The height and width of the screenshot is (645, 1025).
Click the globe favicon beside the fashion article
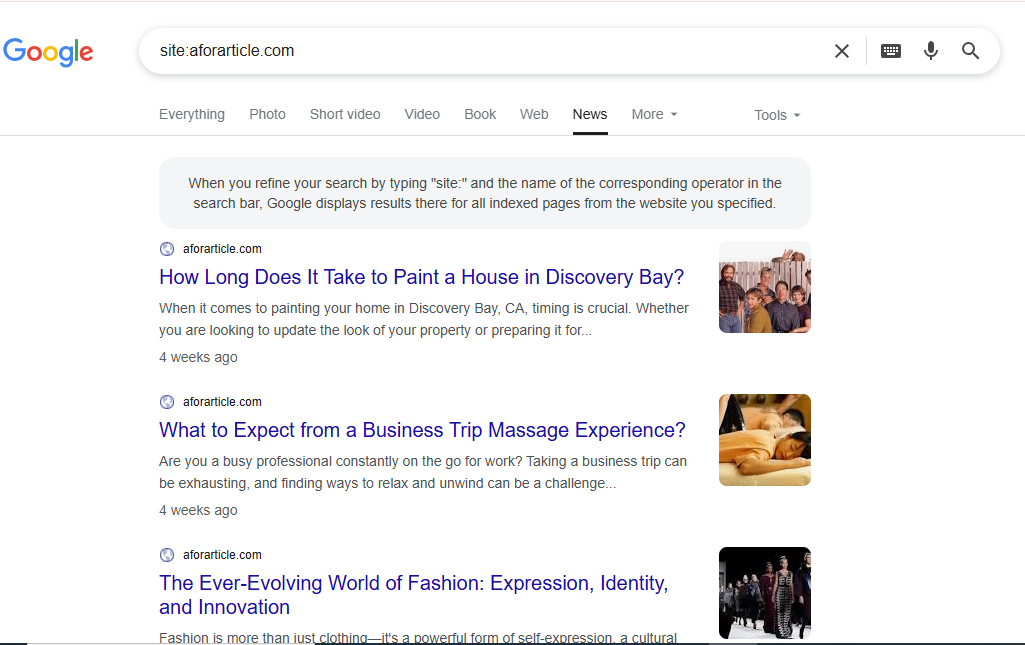[x=166, y=554]
